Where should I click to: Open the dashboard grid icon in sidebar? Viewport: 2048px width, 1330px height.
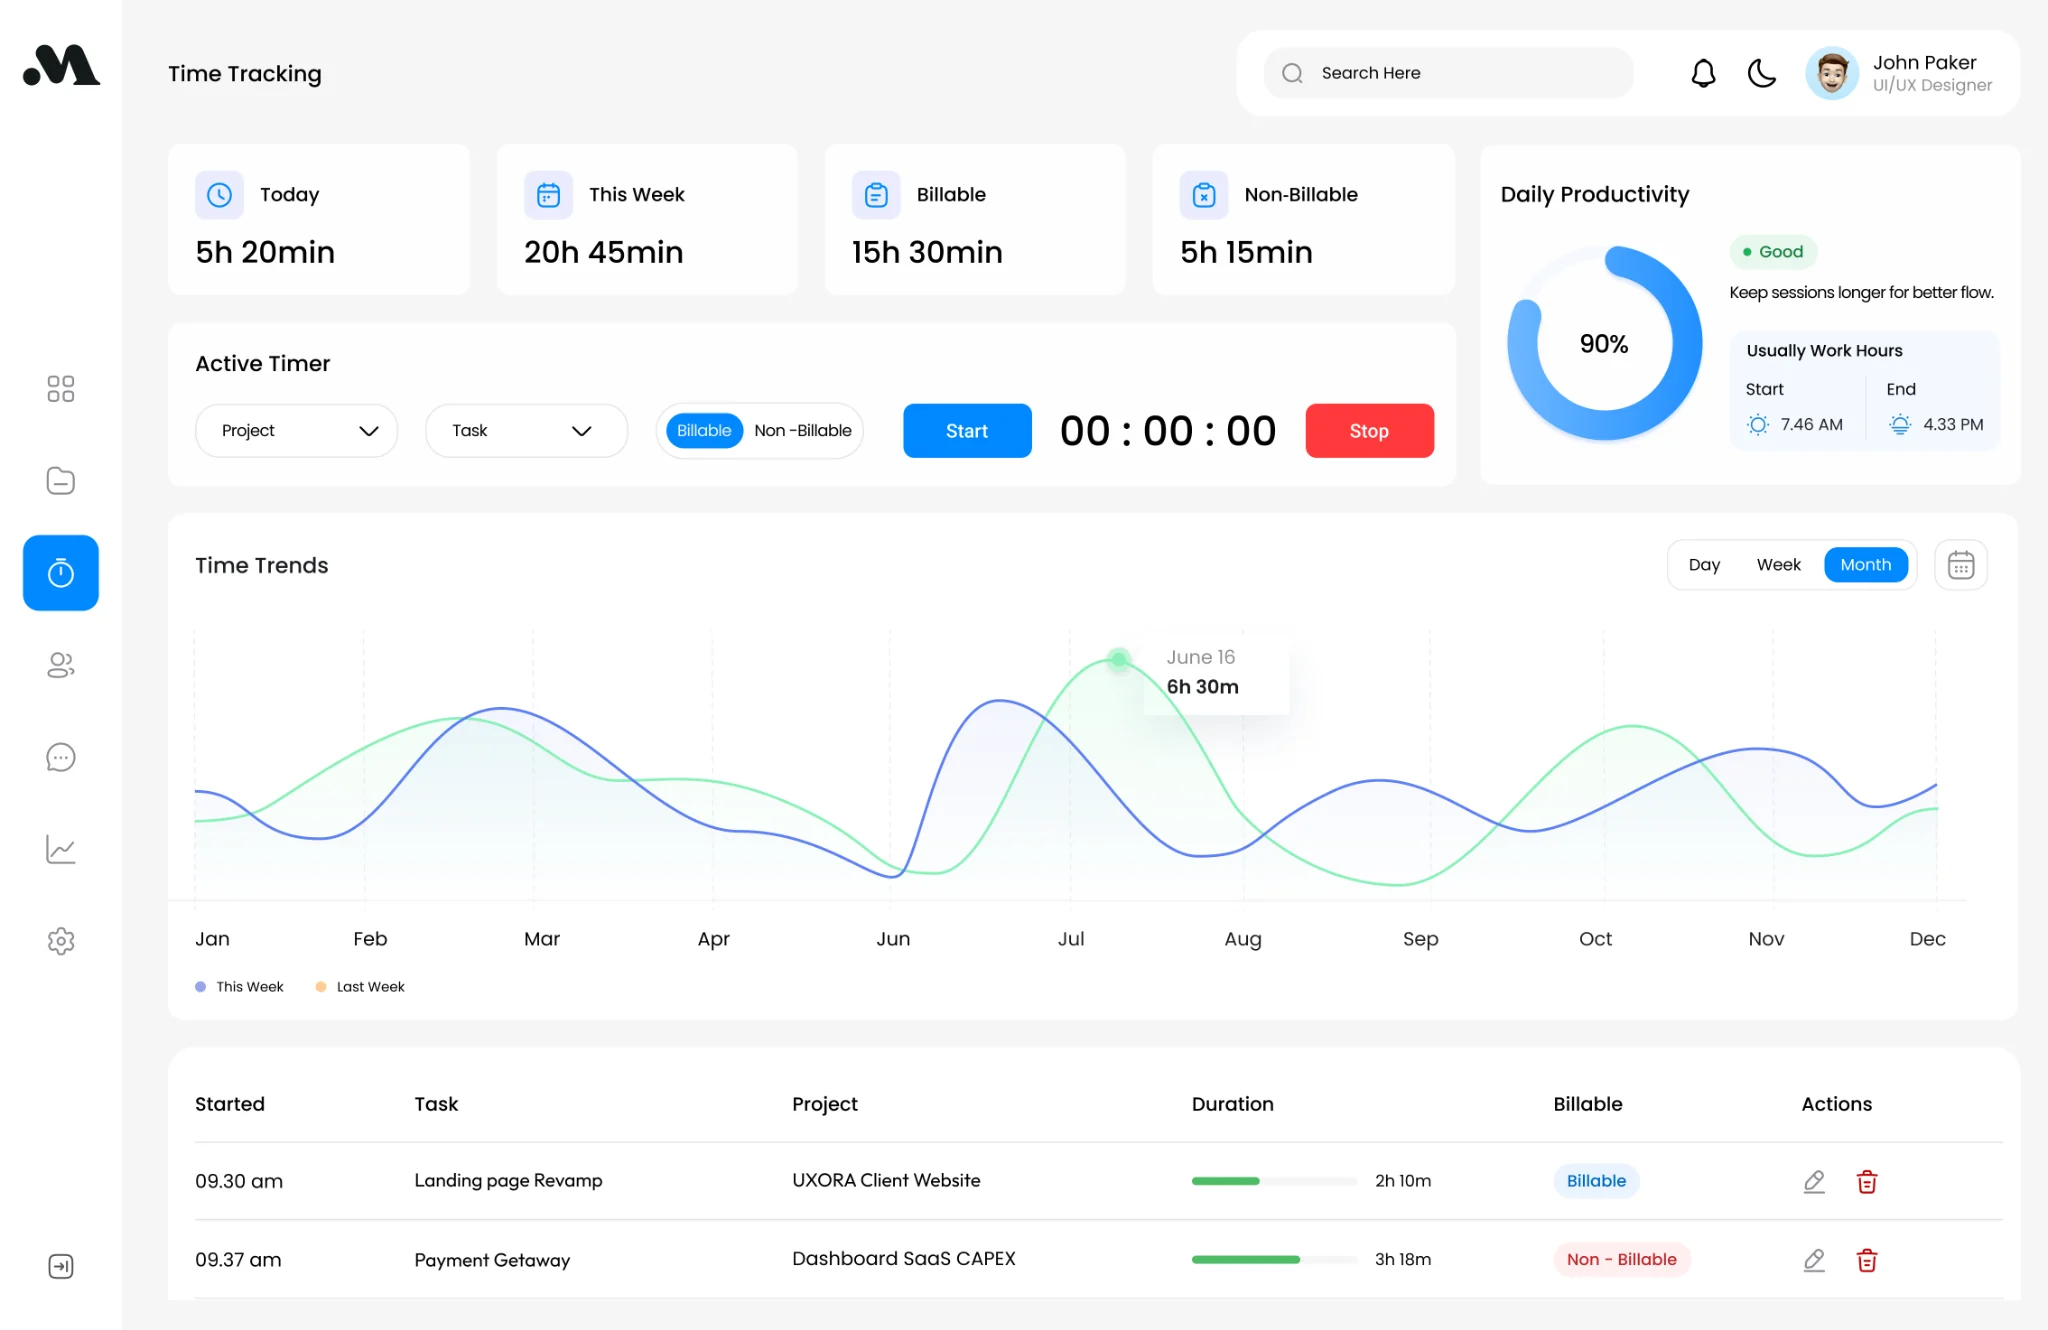tap(61, 389)
